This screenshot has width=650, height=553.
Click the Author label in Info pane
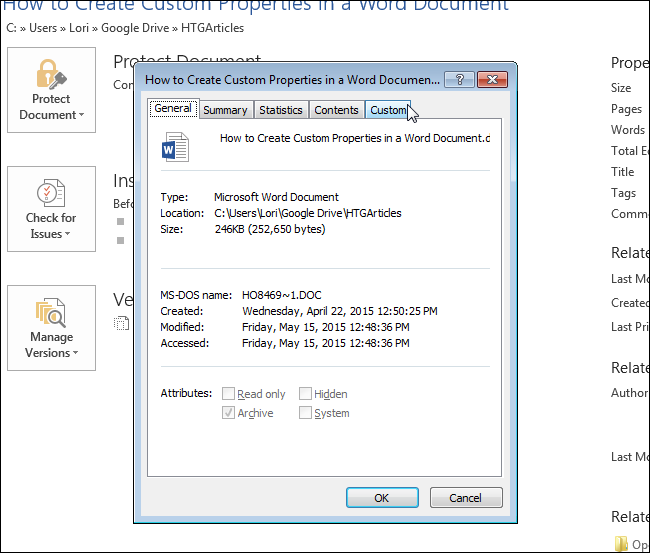(x=629, y=393)
